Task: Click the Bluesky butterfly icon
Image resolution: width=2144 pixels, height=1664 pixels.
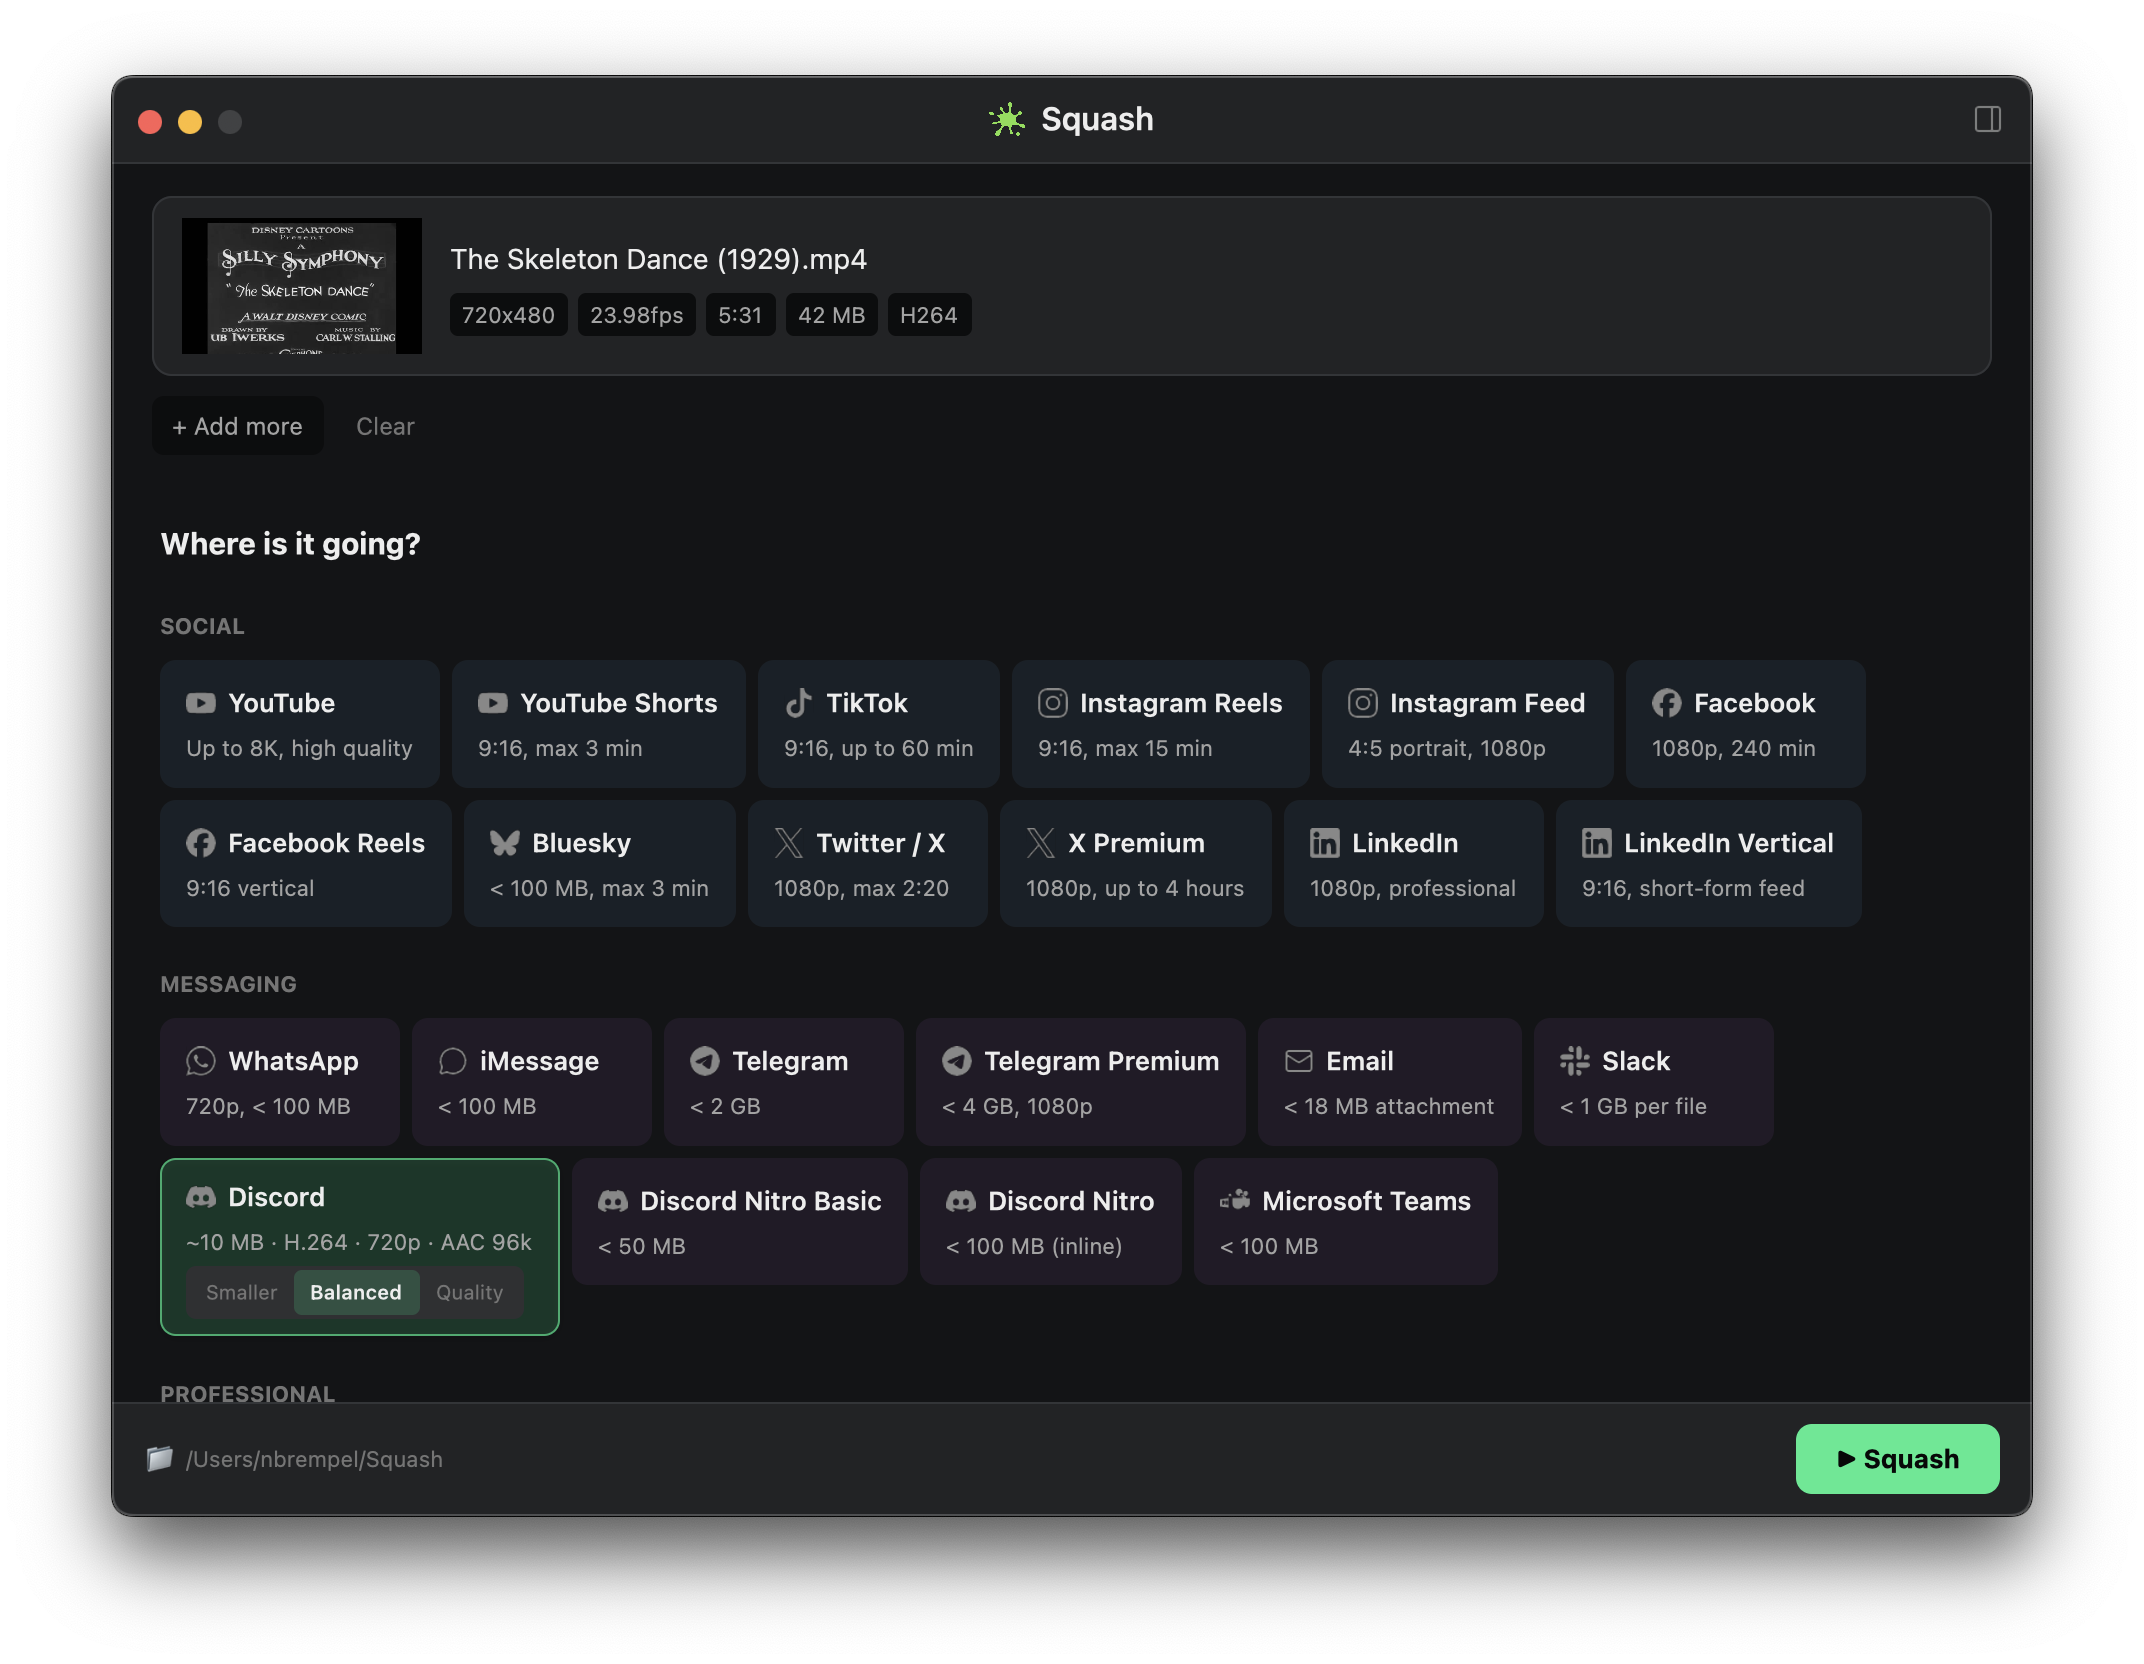Action: [504, 843]
